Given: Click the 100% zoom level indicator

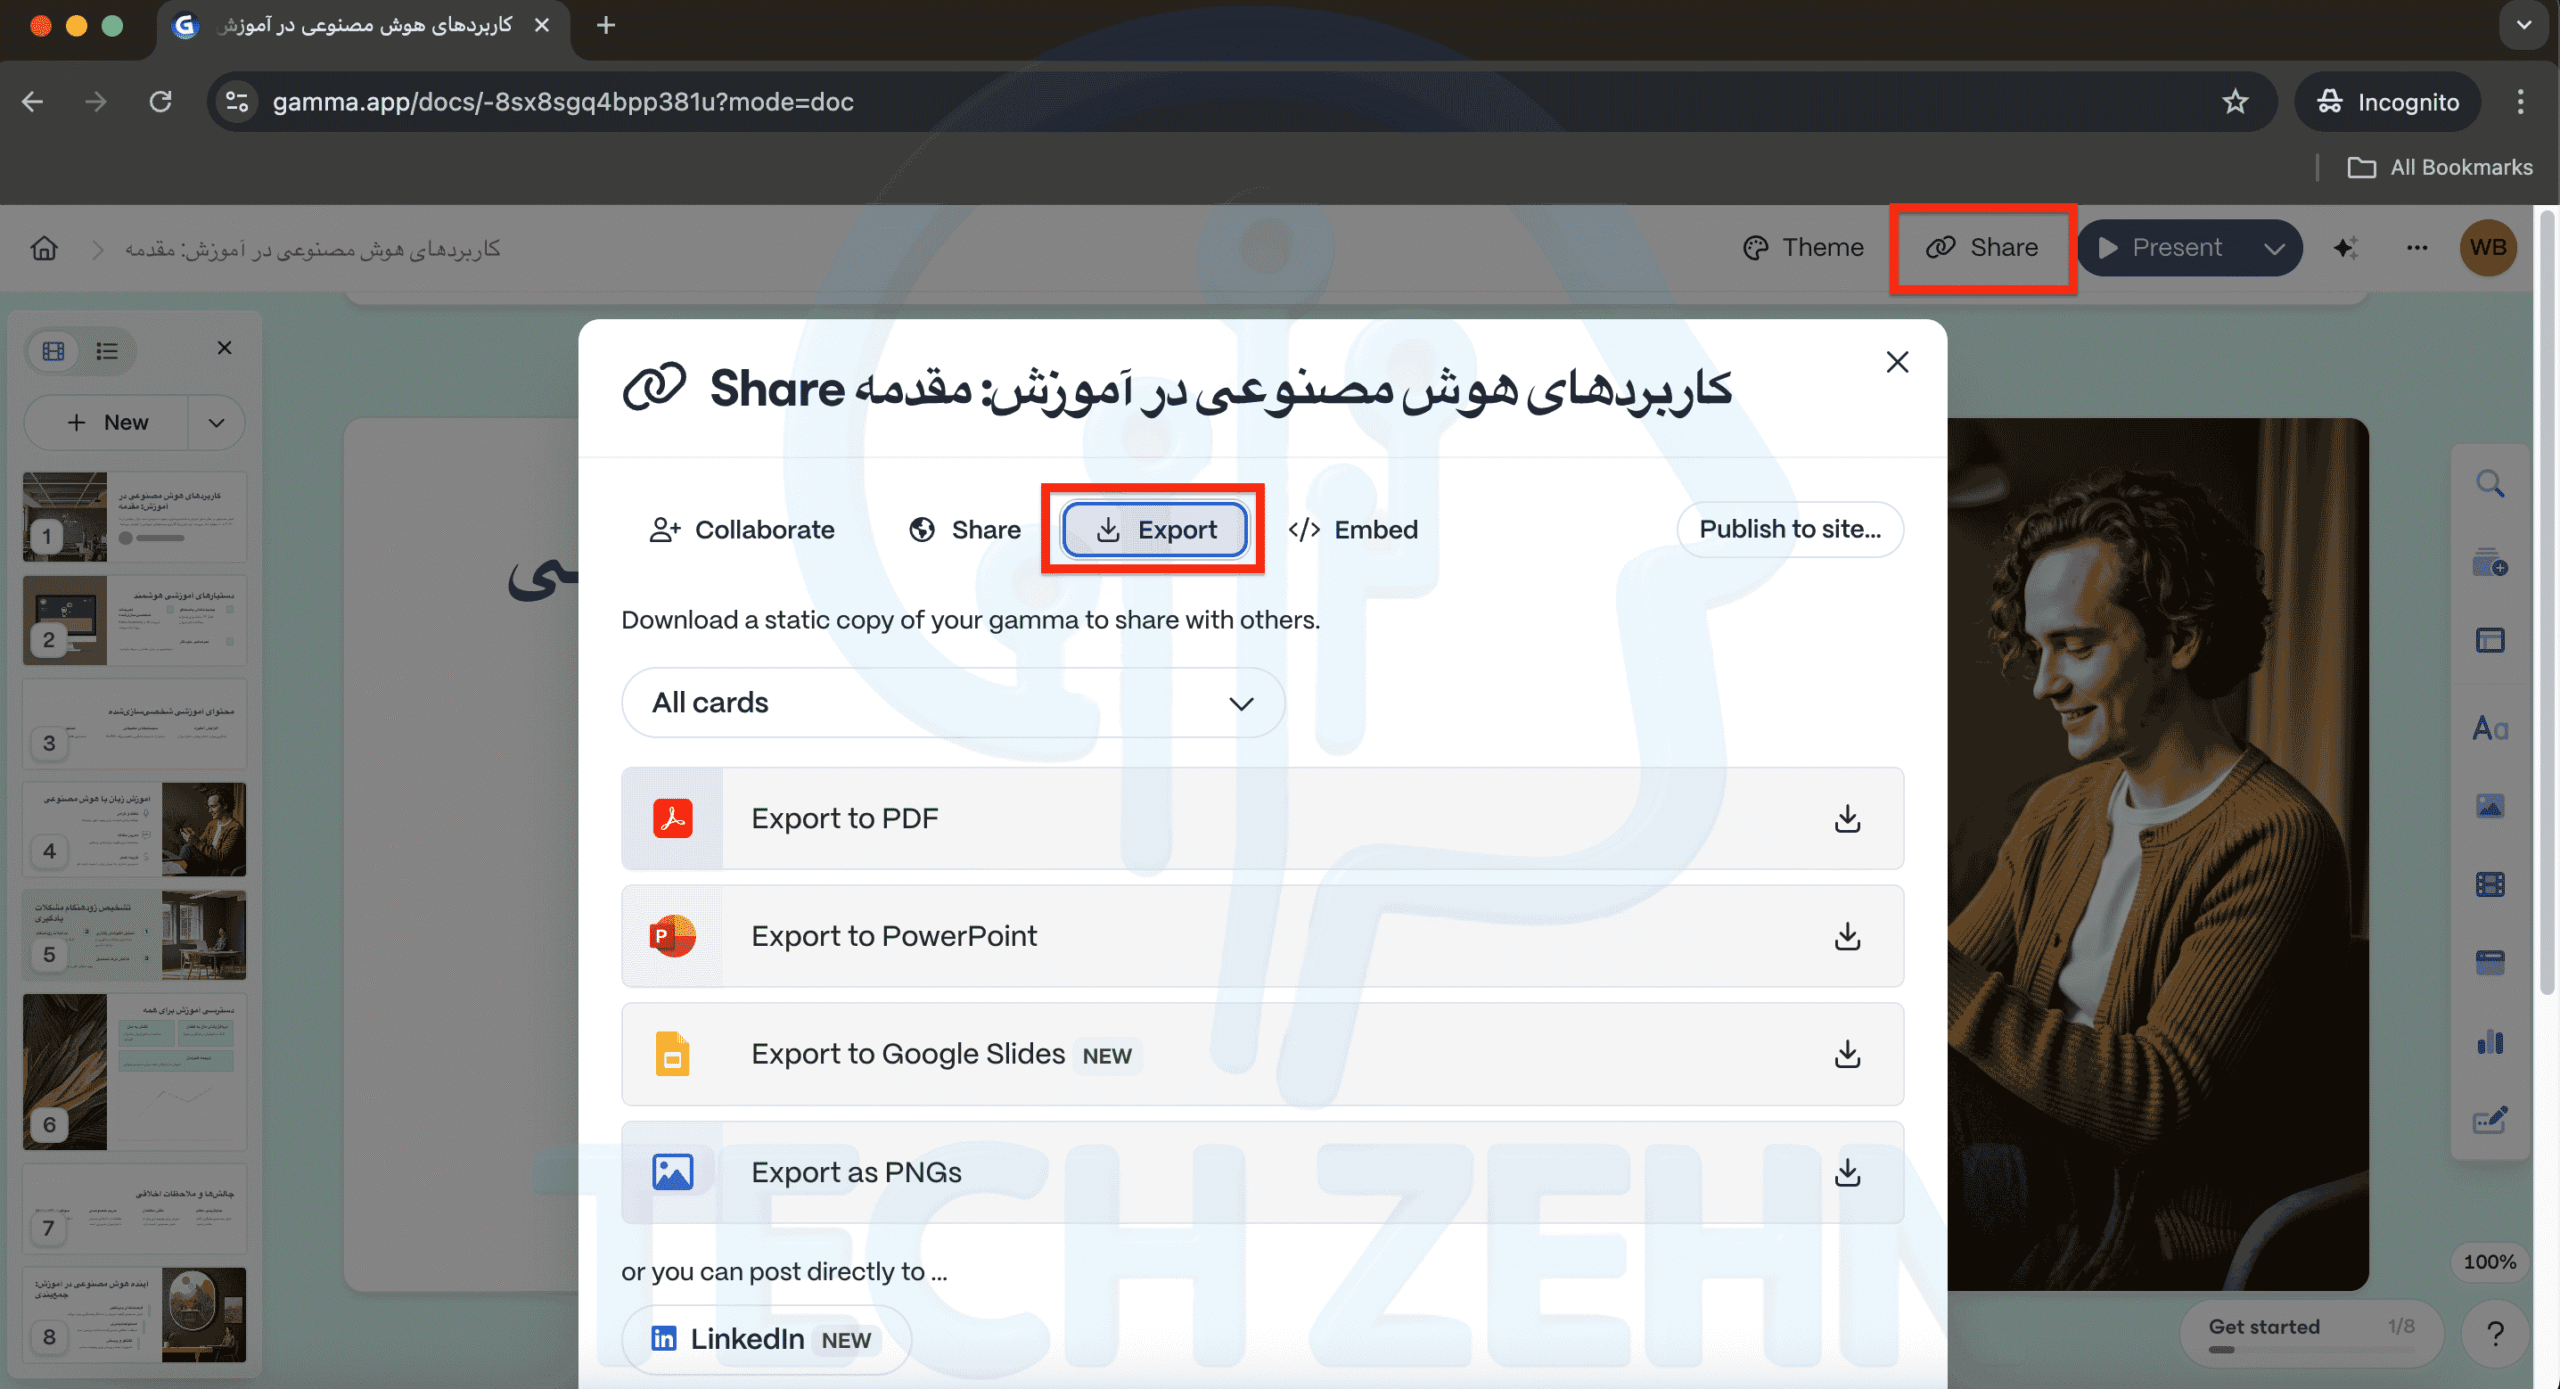Looking at the screenshot, I should [x=2489, y=1262].
